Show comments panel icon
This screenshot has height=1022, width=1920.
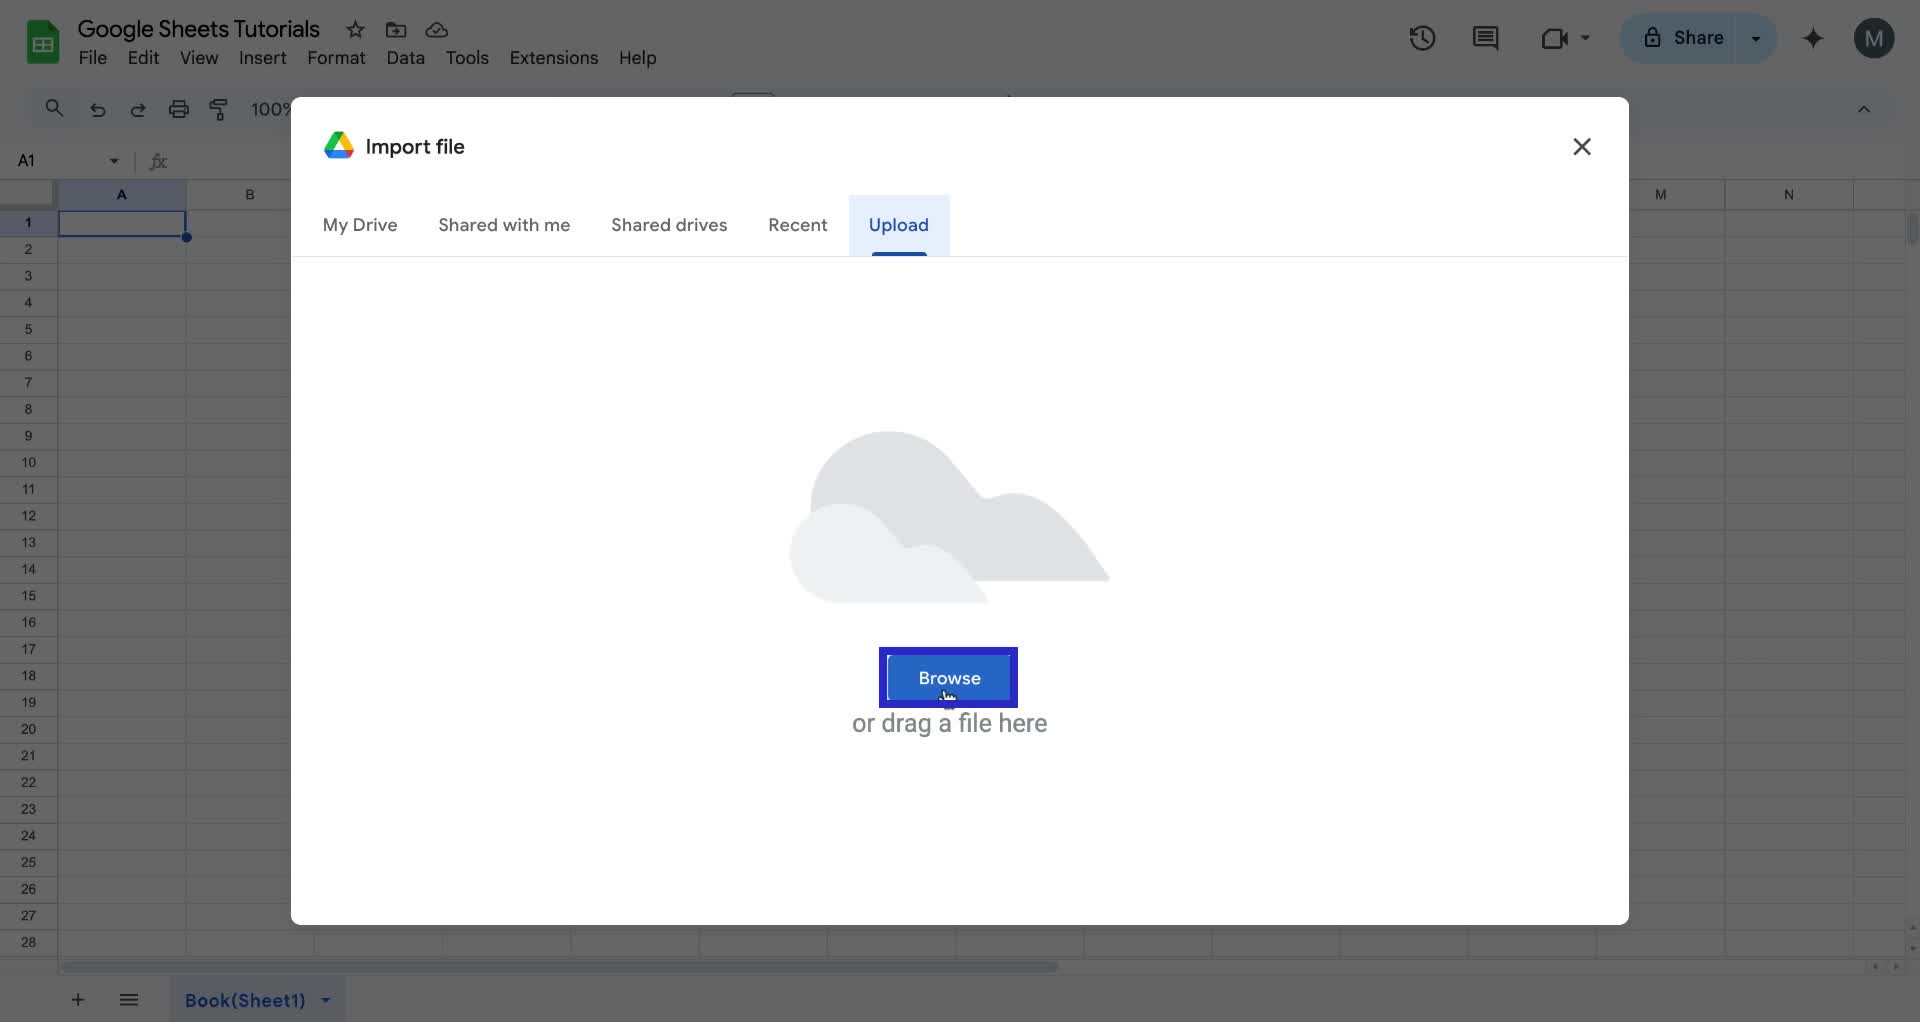coord(1485,38)
